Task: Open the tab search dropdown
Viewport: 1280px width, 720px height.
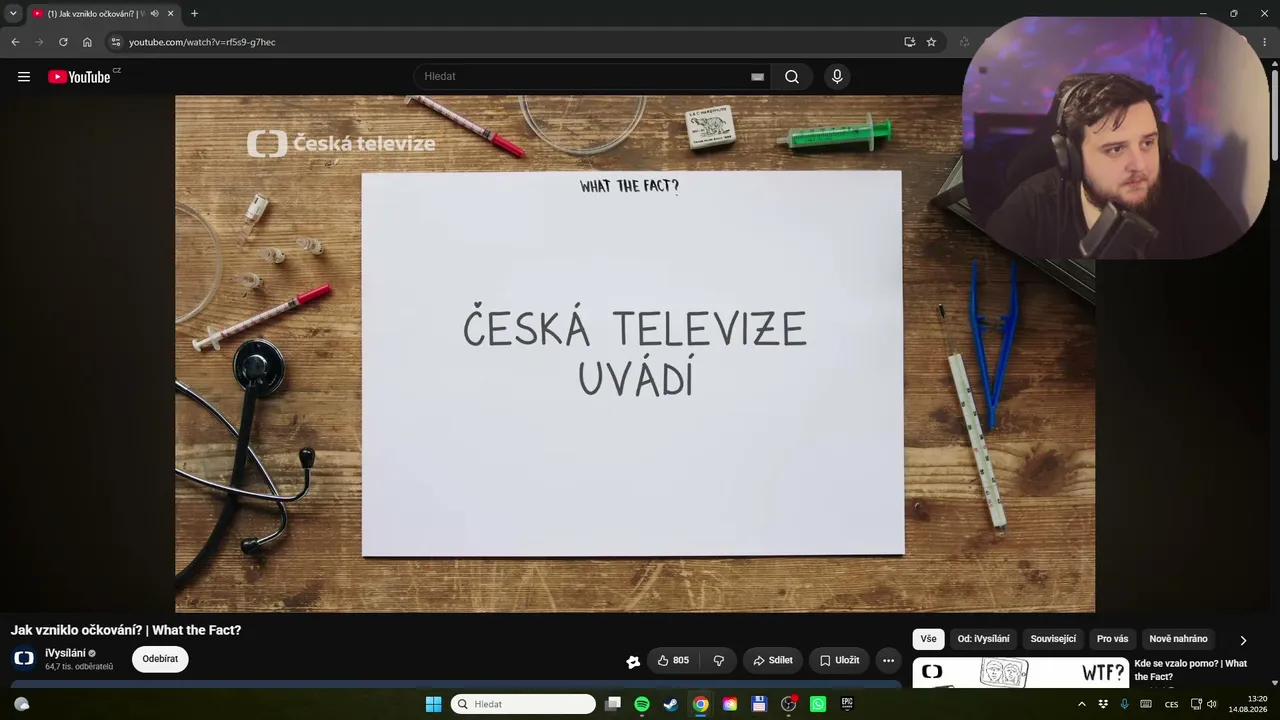Action: click(13, 13)
